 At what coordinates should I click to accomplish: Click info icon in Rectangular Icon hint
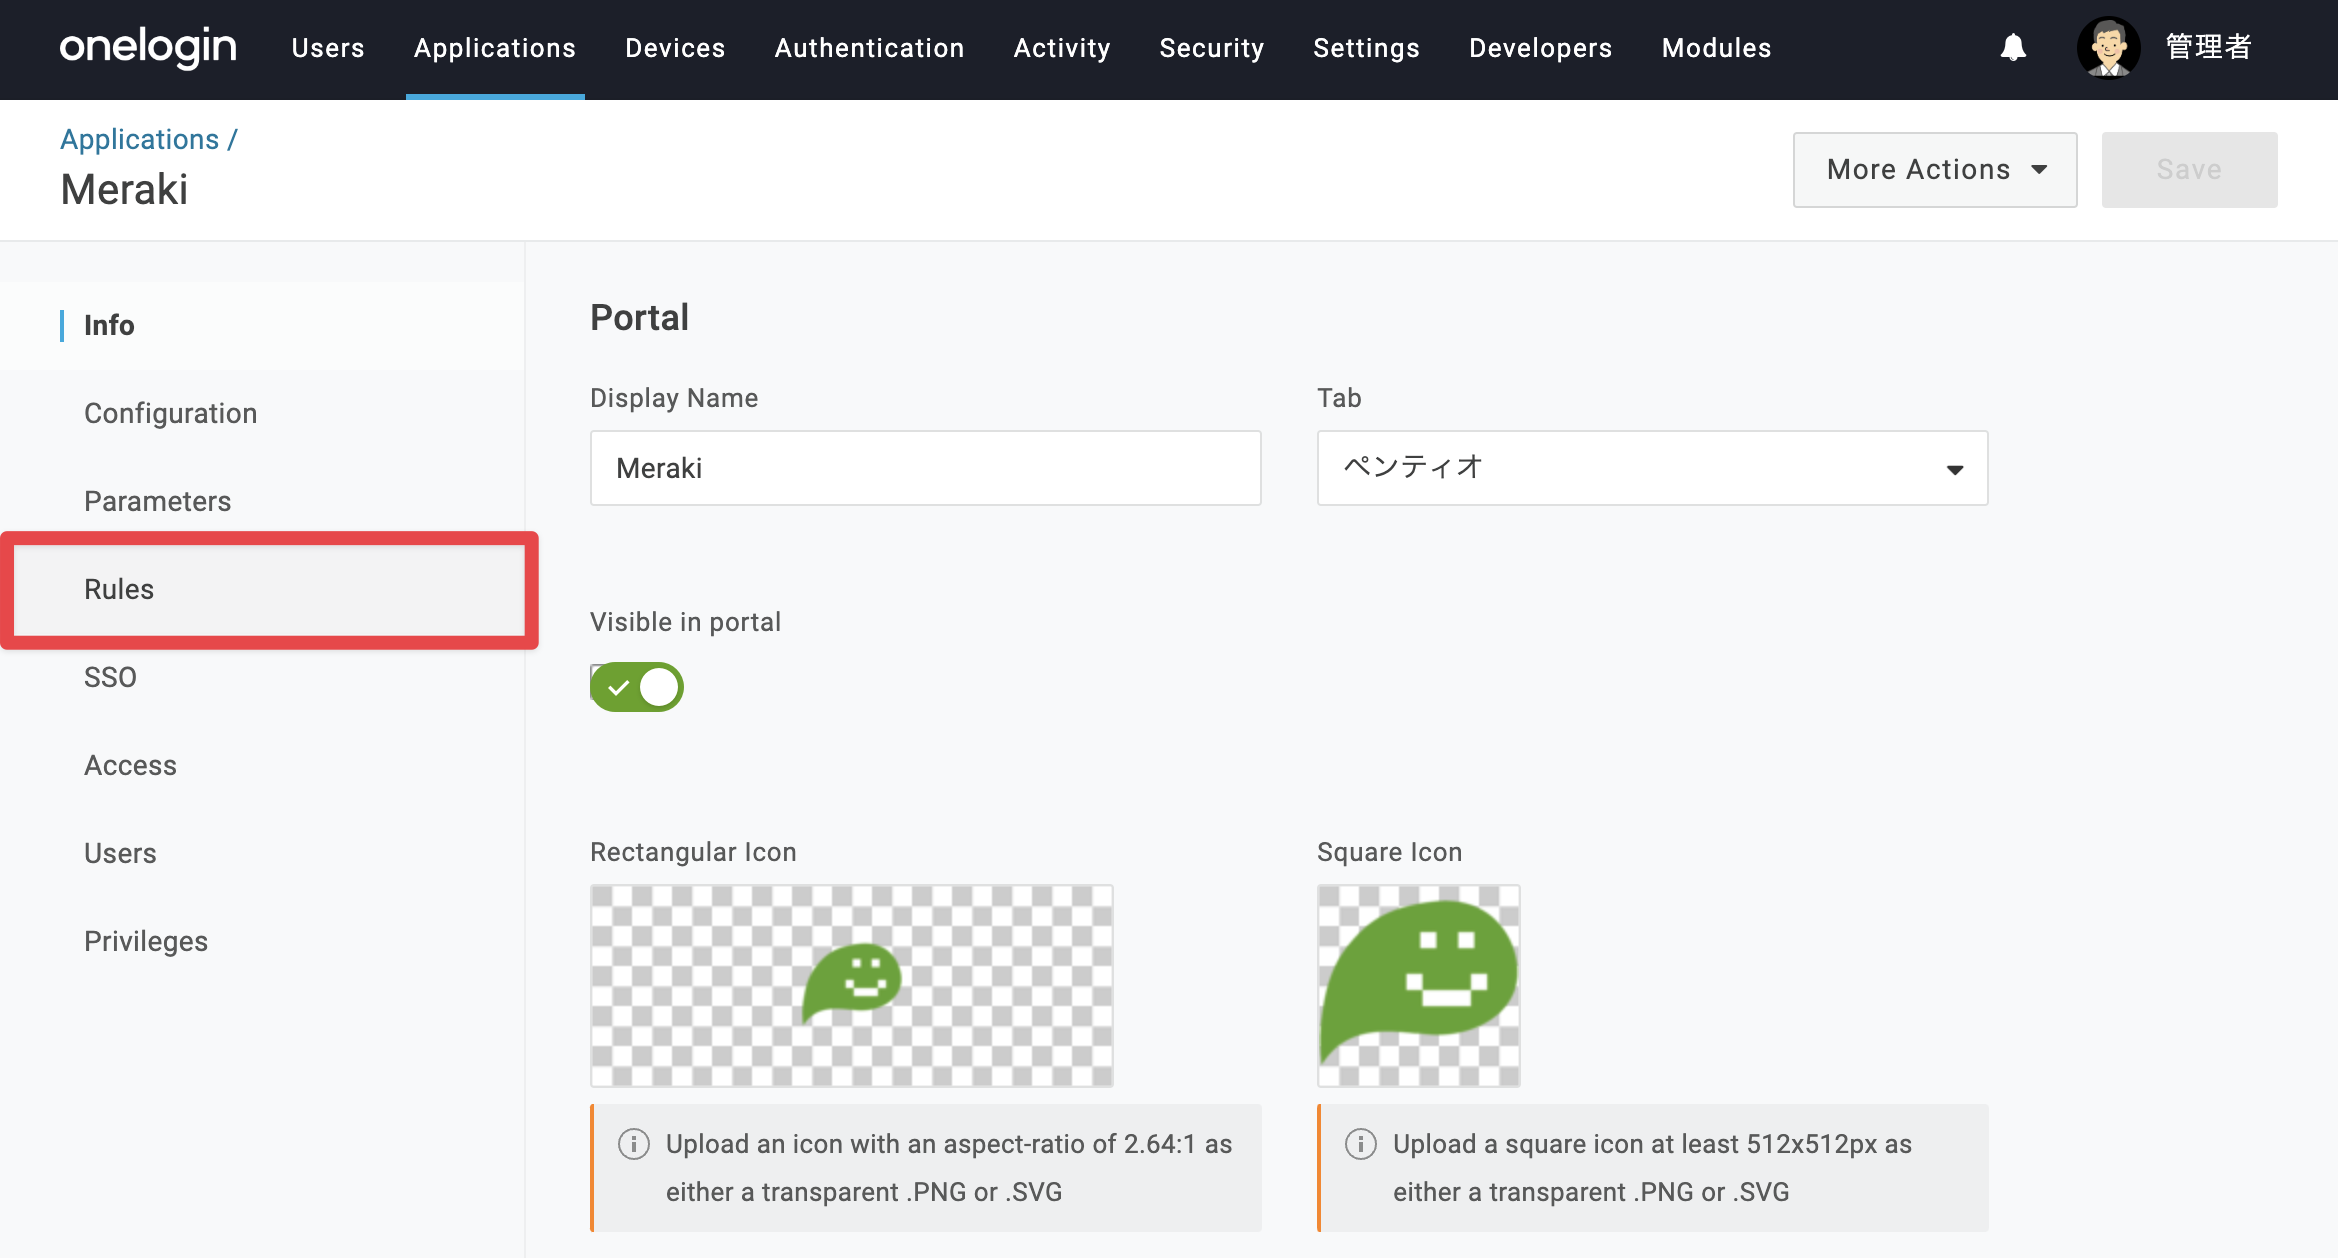point(634,1144)
